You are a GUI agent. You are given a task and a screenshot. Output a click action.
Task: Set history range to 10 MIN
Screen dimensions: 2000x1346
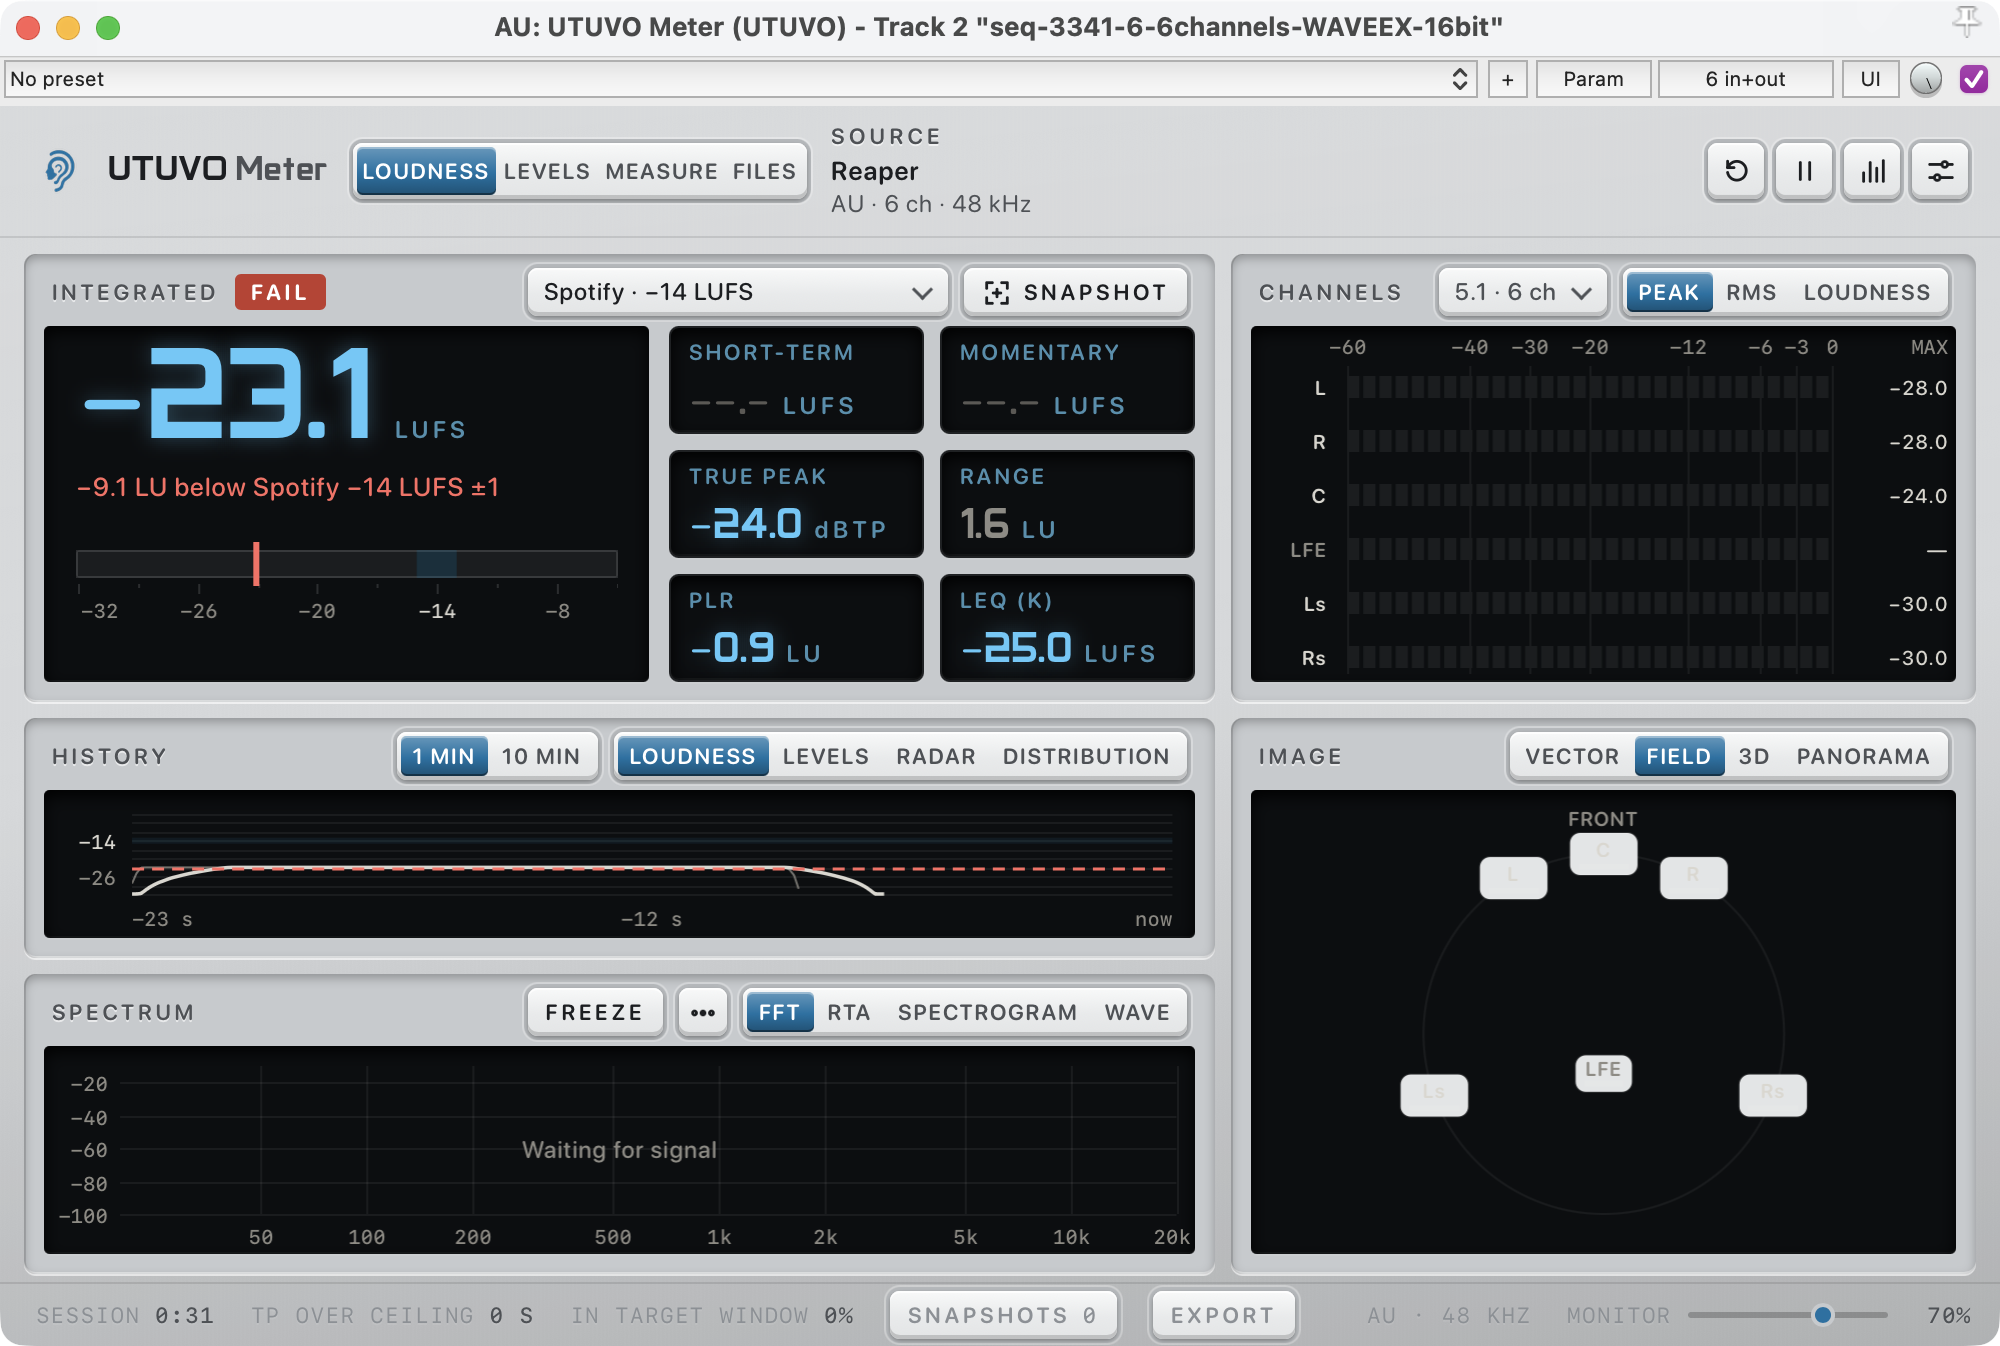(541, 756)
